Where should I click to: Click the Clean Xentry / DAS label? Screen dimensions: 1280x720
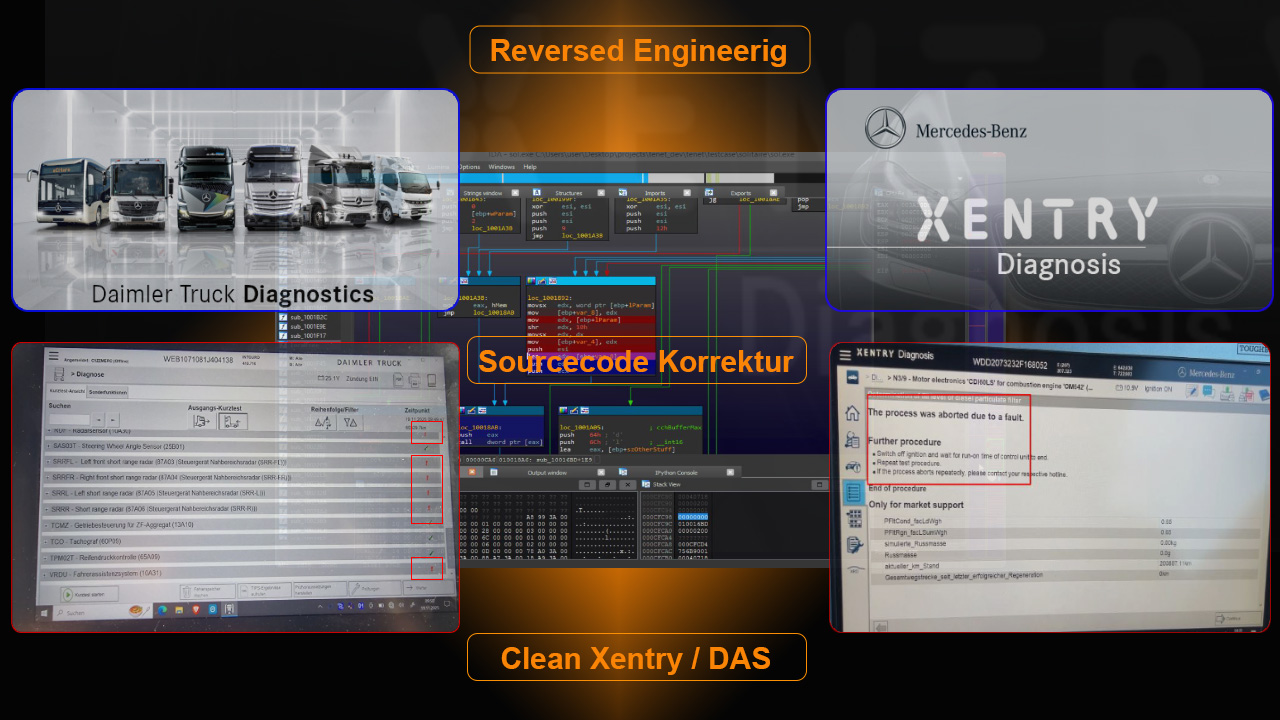pos(636,658)
